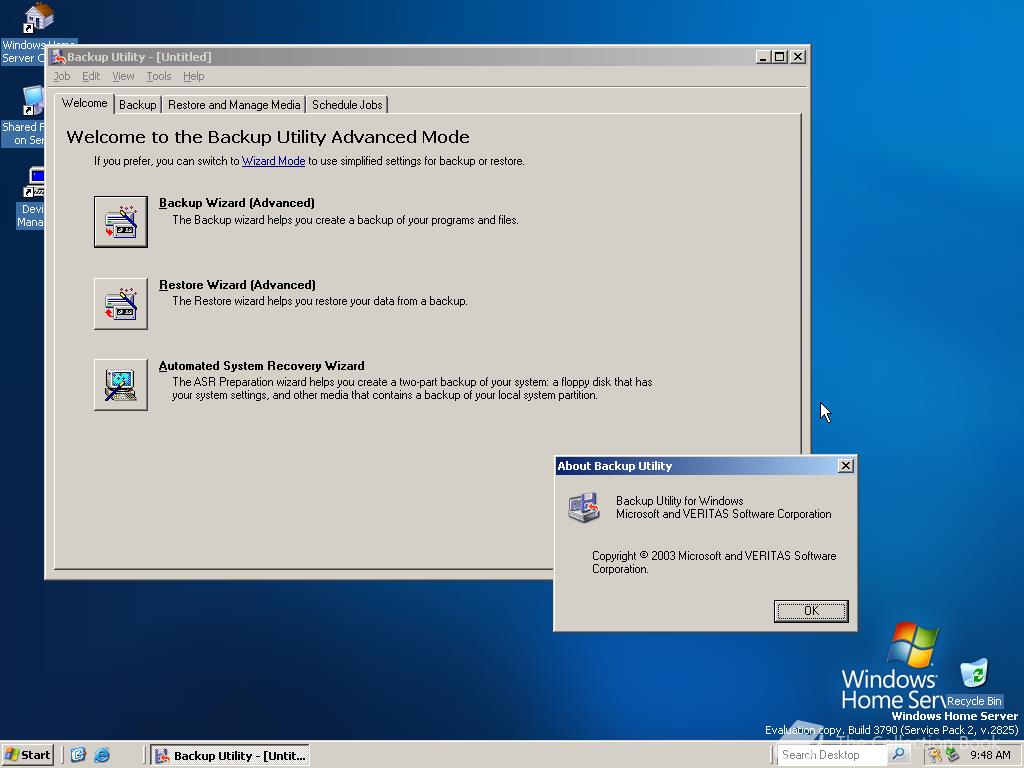Open the Device Manager desktop shortcut
The height and width of the screenshot is (768, 1024).
[x=31, y=197]
